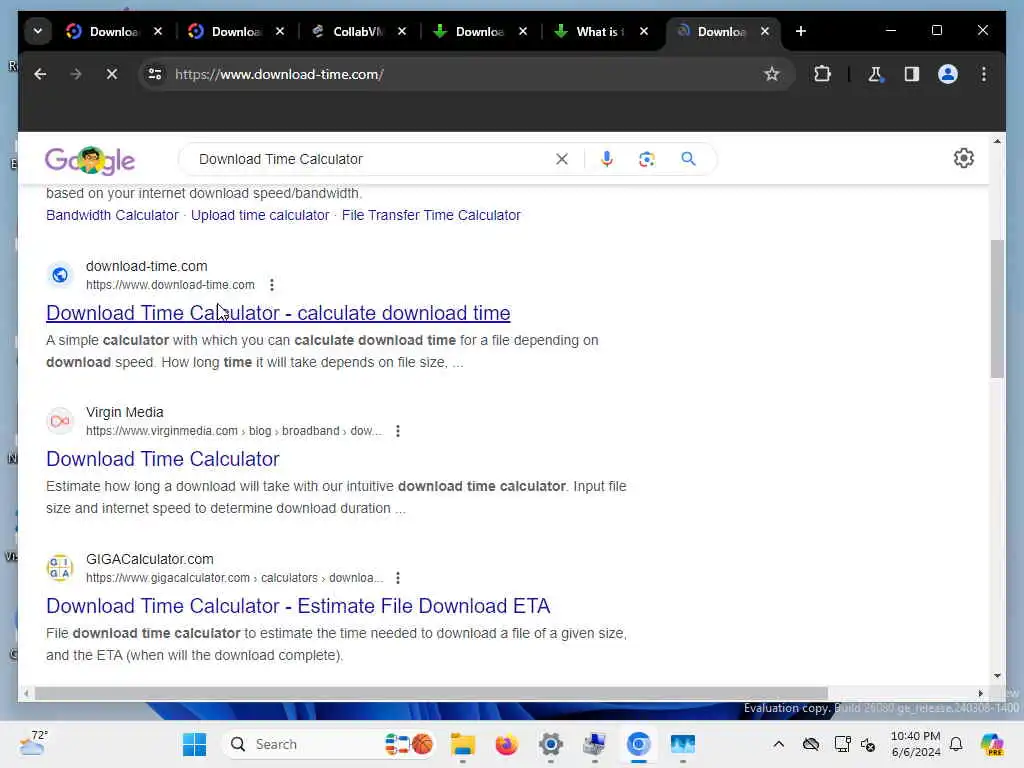Image resolution: width=1024 pixels, height=768 pixels.
Task: Click the scroll right arrow
Action: click(x=980, y=694)
